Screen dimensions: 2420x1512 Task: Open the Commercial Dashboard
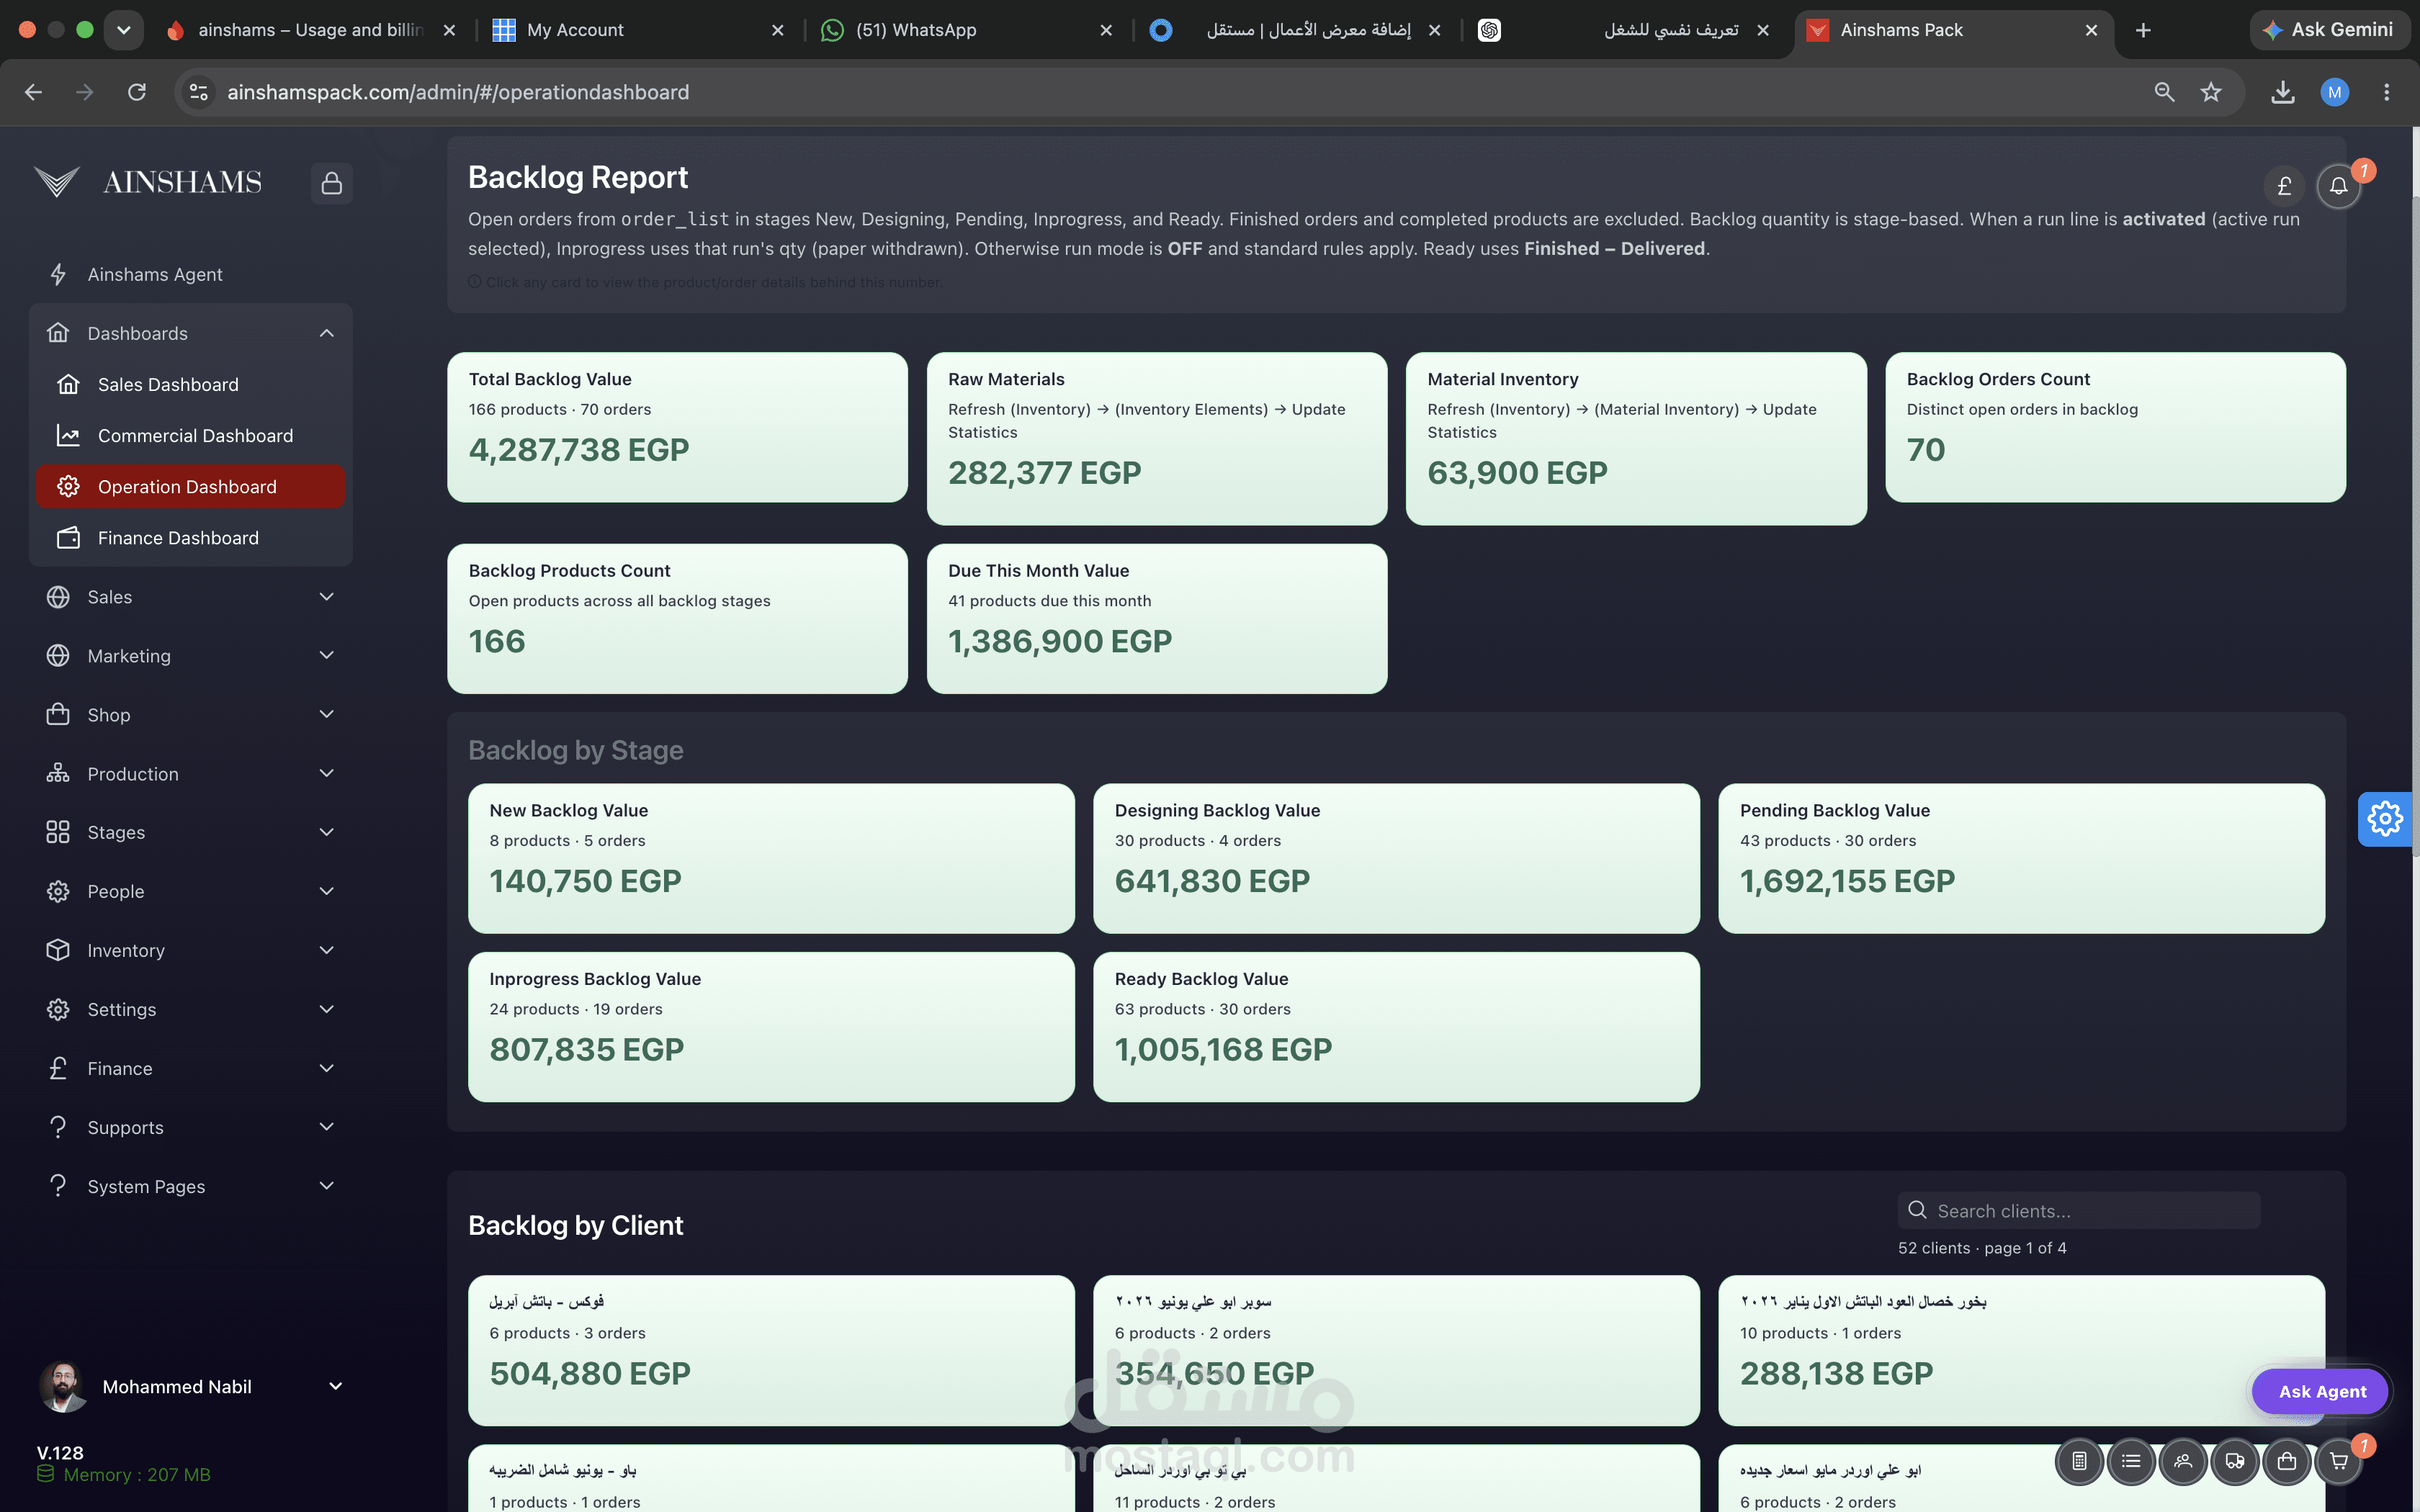(x=191, y=435)
